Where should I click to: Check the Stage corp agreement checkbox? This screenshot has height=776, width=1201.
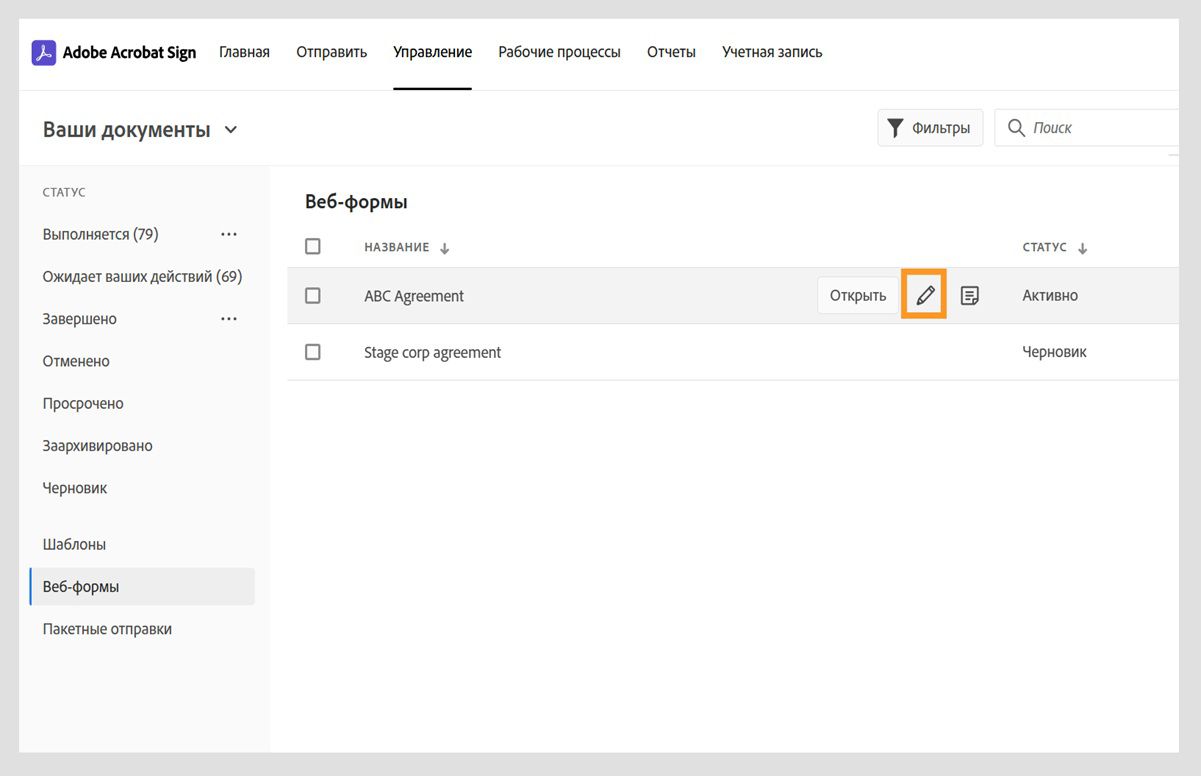313,352
